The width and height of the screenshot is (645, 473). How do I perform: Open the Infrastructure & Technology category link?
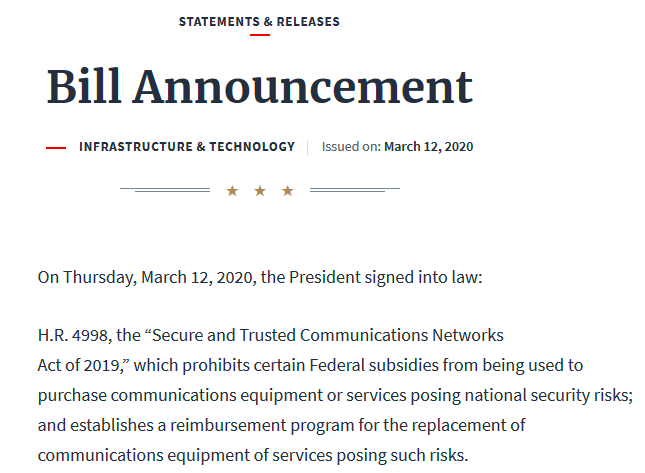[x=187, y=147]
